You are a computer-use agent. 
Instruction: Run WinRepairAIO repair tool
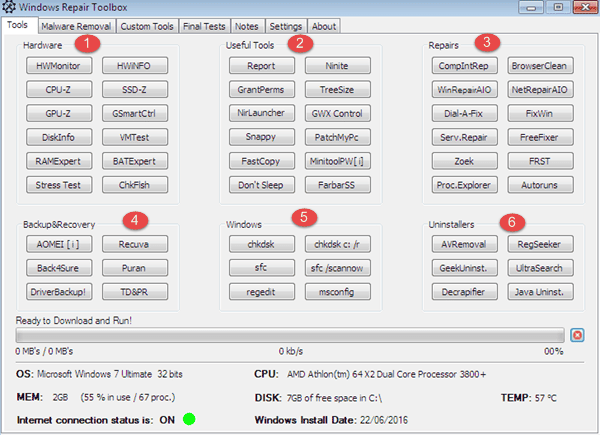461,90
